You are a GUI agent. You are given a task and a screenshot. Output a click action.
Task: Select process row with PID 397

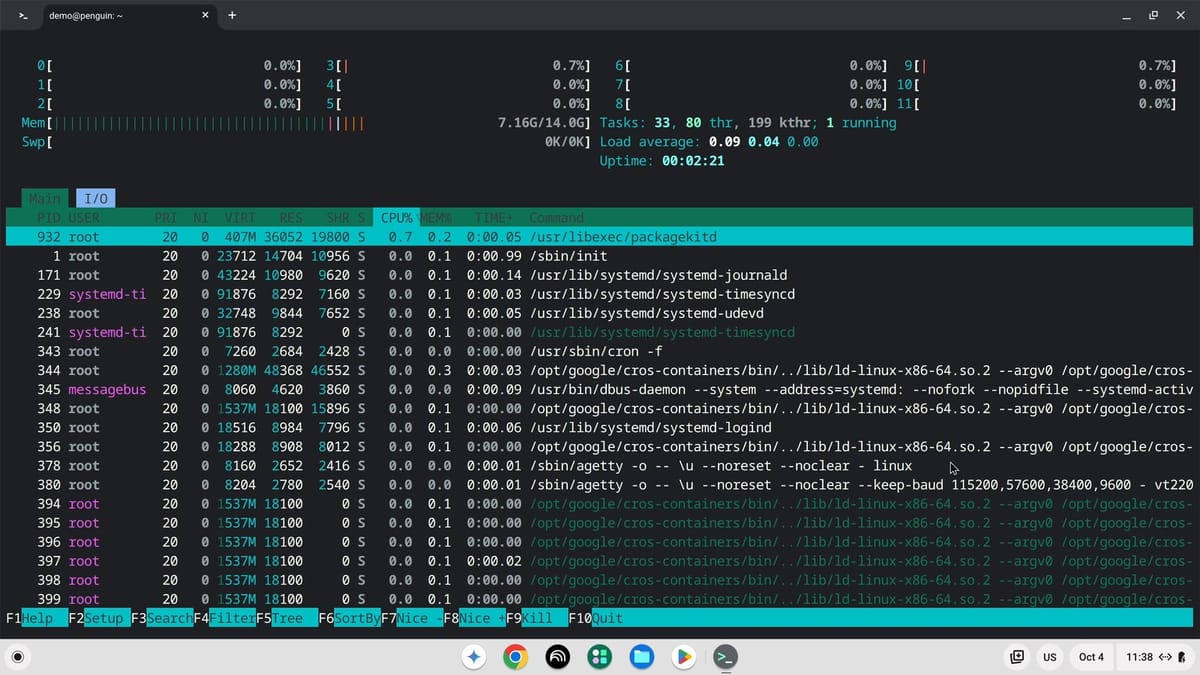600,561
